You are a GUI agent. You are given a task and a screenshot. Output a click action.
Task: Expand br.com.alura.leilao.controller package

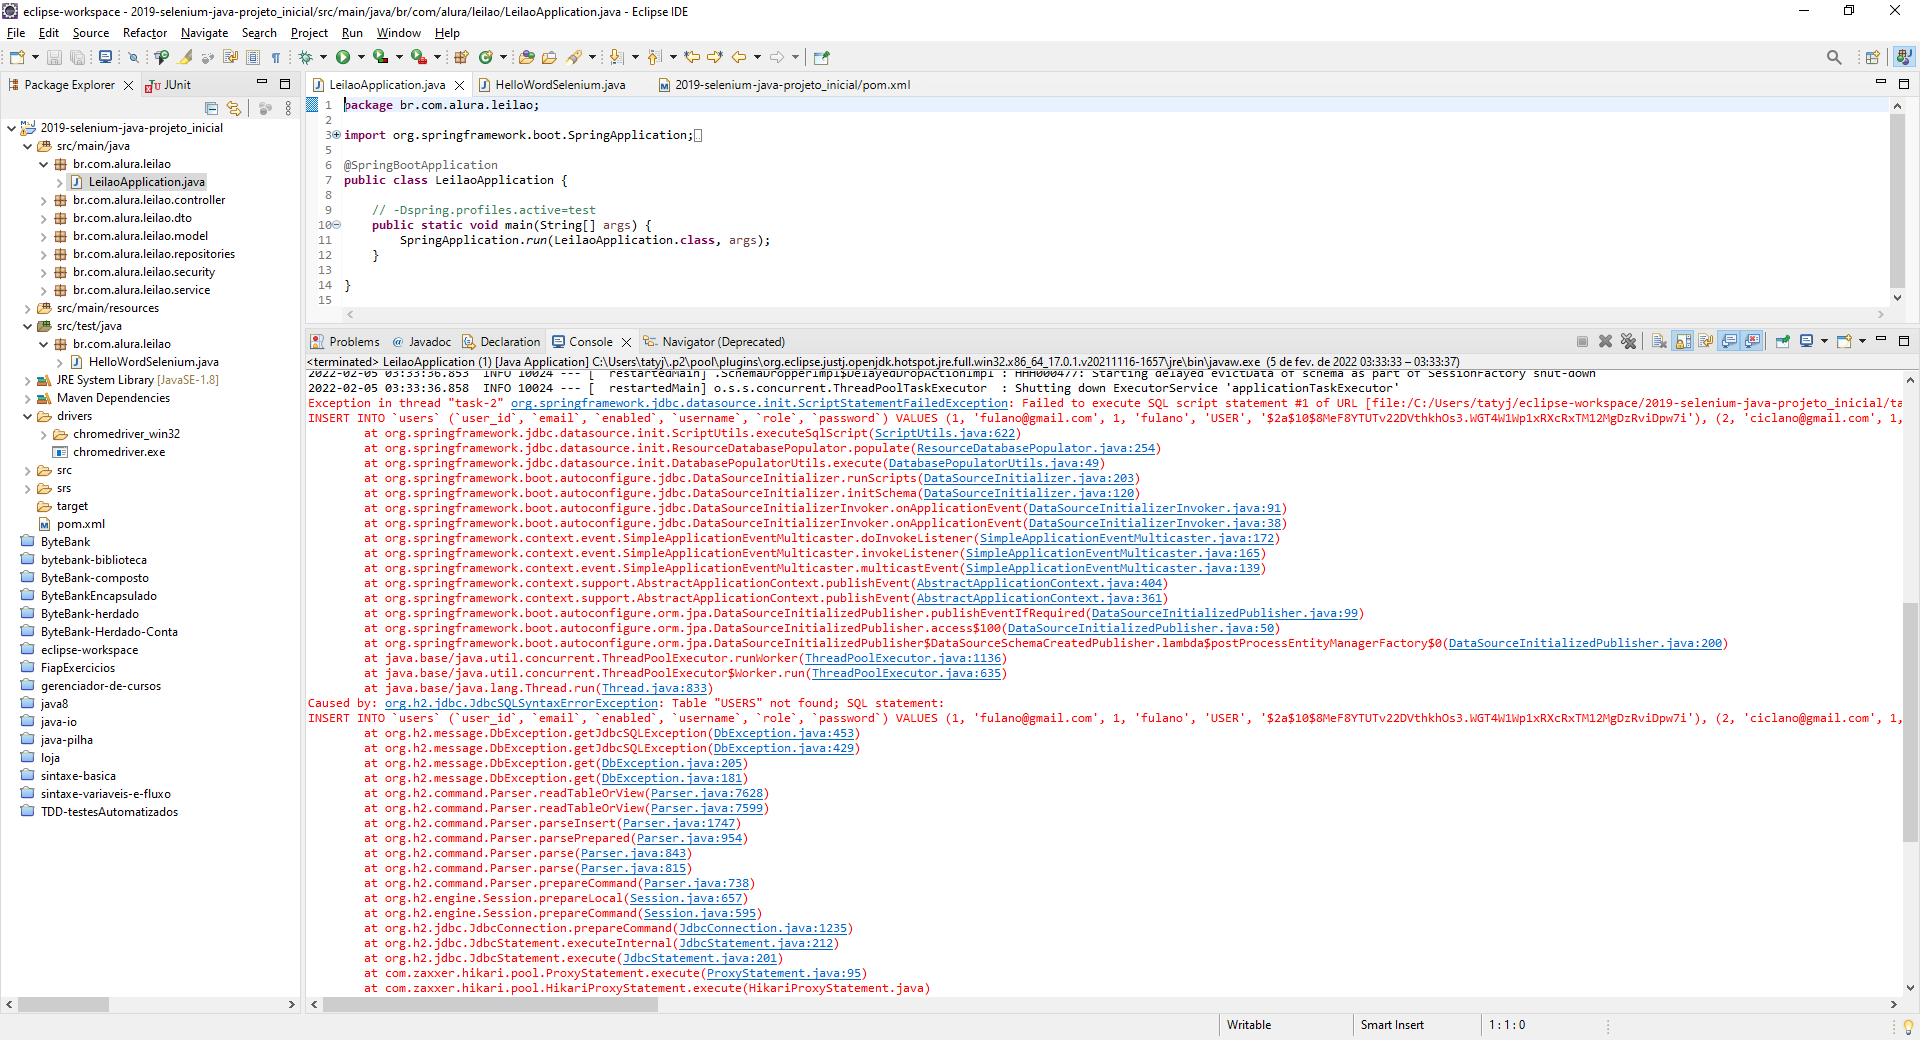43,200
